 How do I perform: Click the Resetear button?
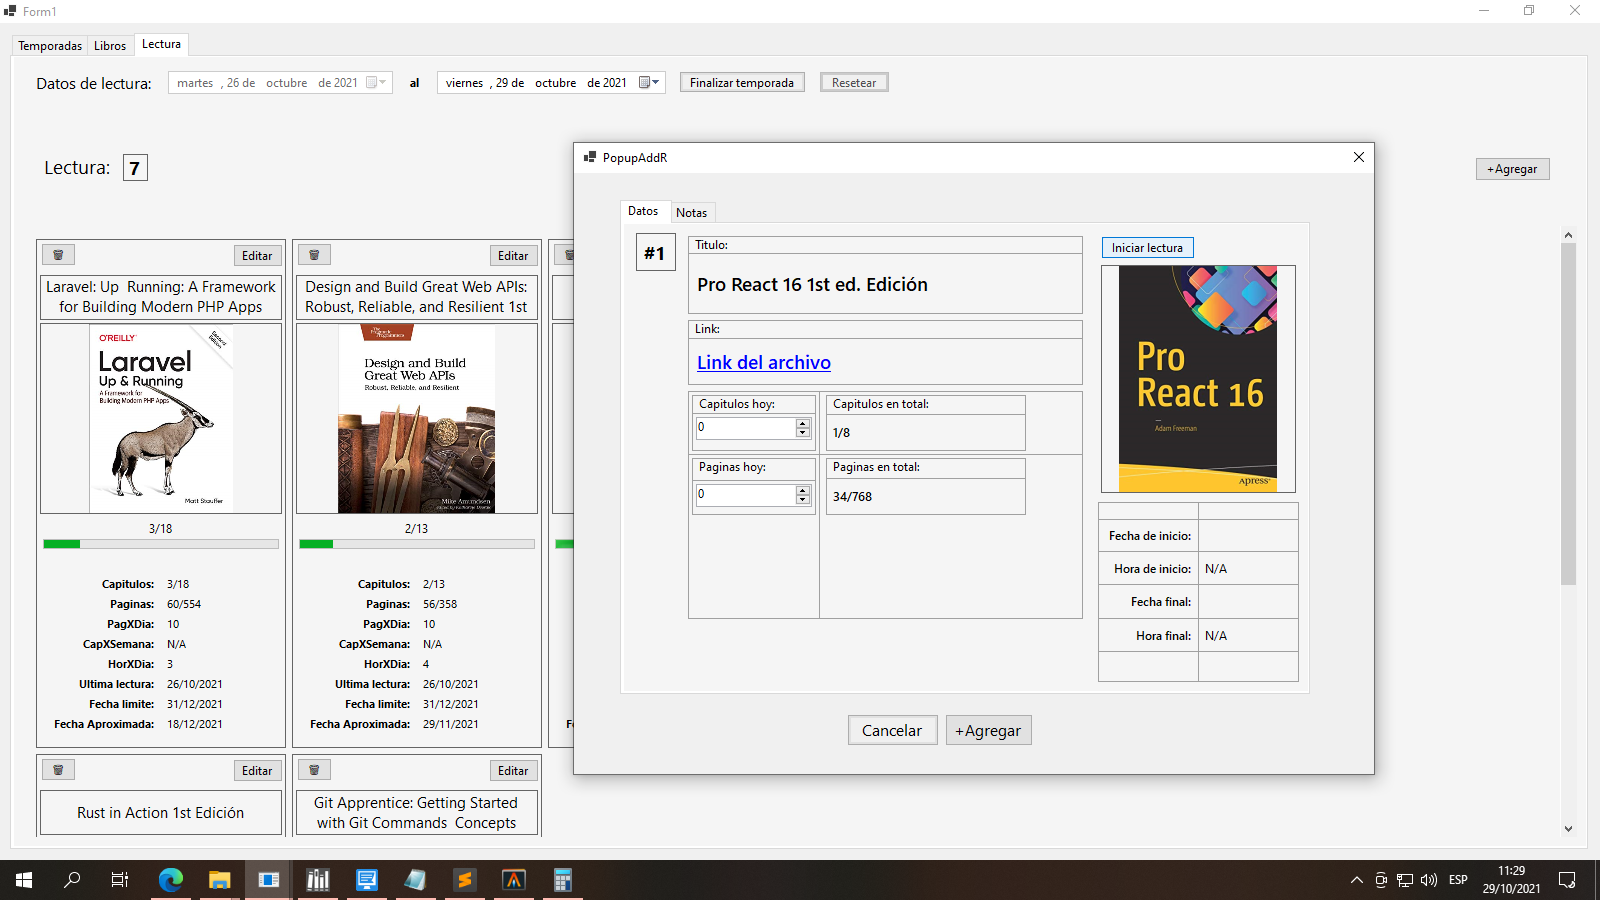coord(854,83)
